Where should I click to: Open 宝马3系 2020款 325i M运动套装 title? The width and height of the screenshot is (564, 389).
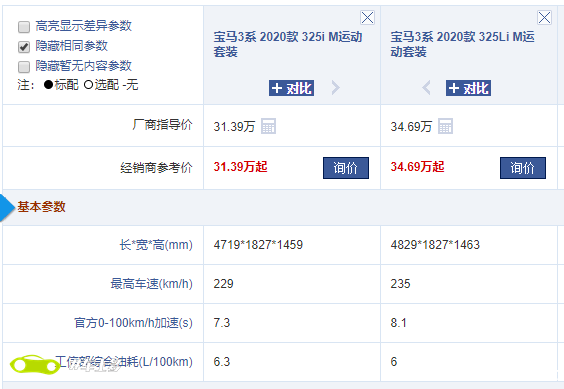pos(288,44)
